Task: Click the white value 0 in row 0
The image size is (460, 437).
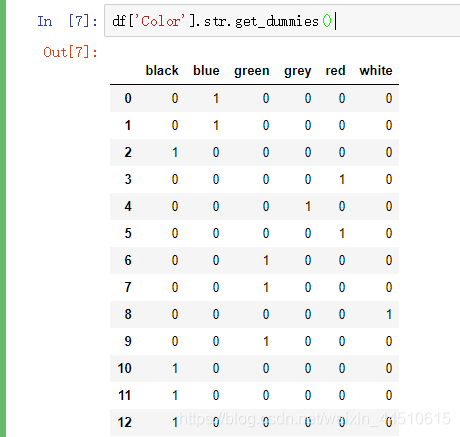Action: pos(389,98)
